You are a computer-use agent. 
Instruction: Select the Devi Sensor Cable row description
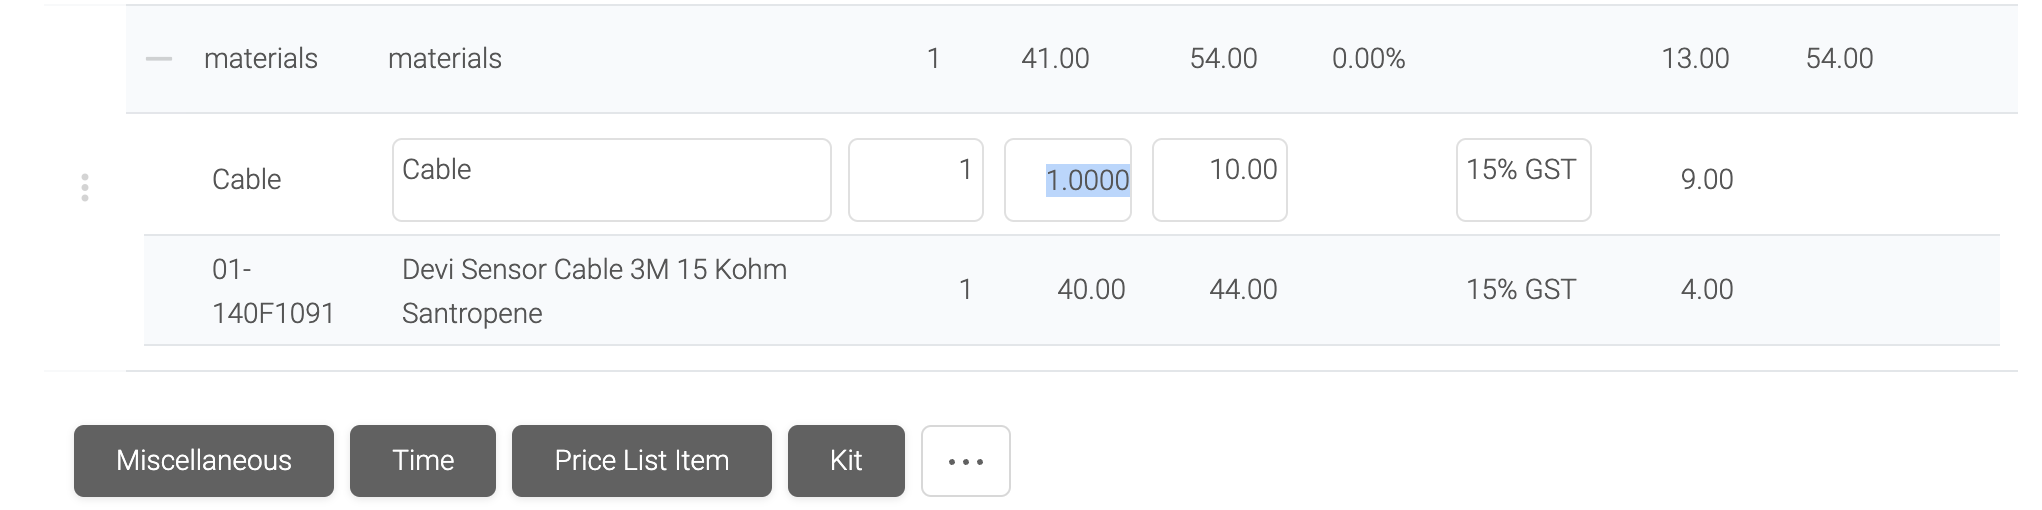tap(594, 291)
